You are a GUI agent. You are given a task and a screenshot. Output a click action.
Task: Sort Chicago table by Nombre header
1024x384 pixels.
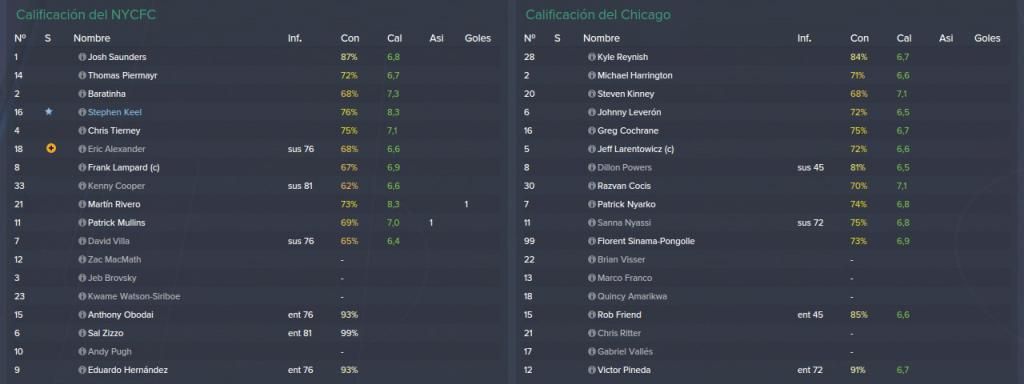point(601,39)
